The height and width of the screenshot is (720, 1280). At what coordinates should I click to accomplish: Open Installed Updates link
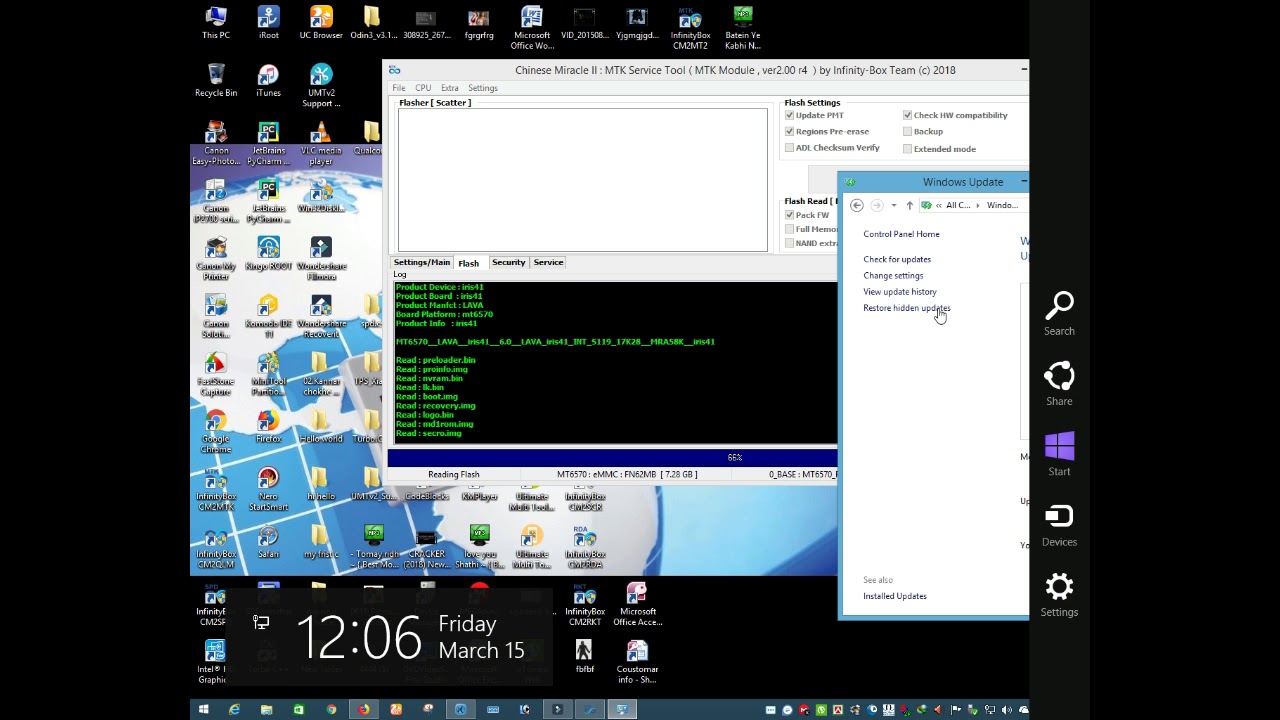pos(895,596)
